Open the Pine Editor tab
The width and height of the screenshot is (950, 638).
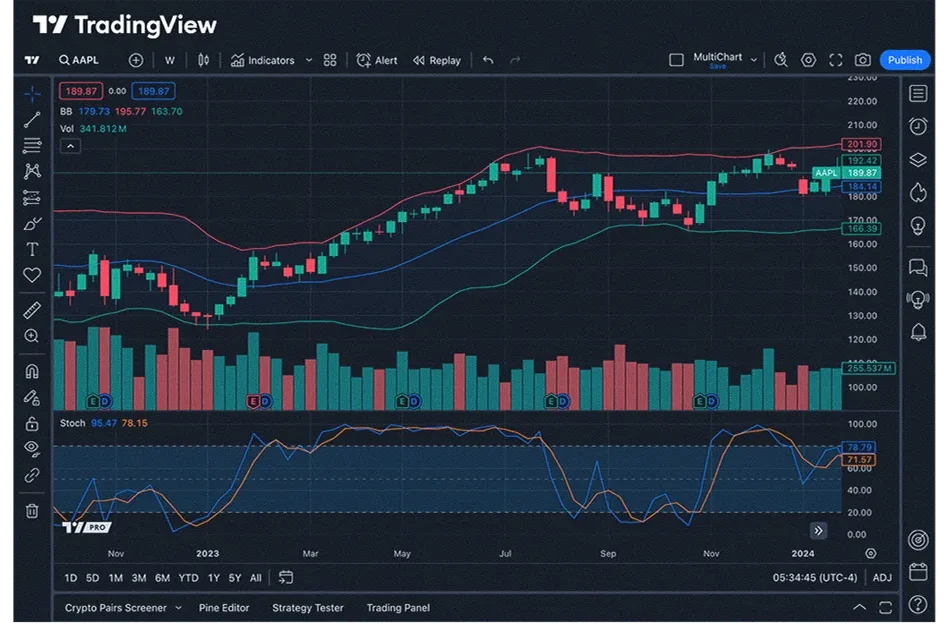tap(224, 608)
